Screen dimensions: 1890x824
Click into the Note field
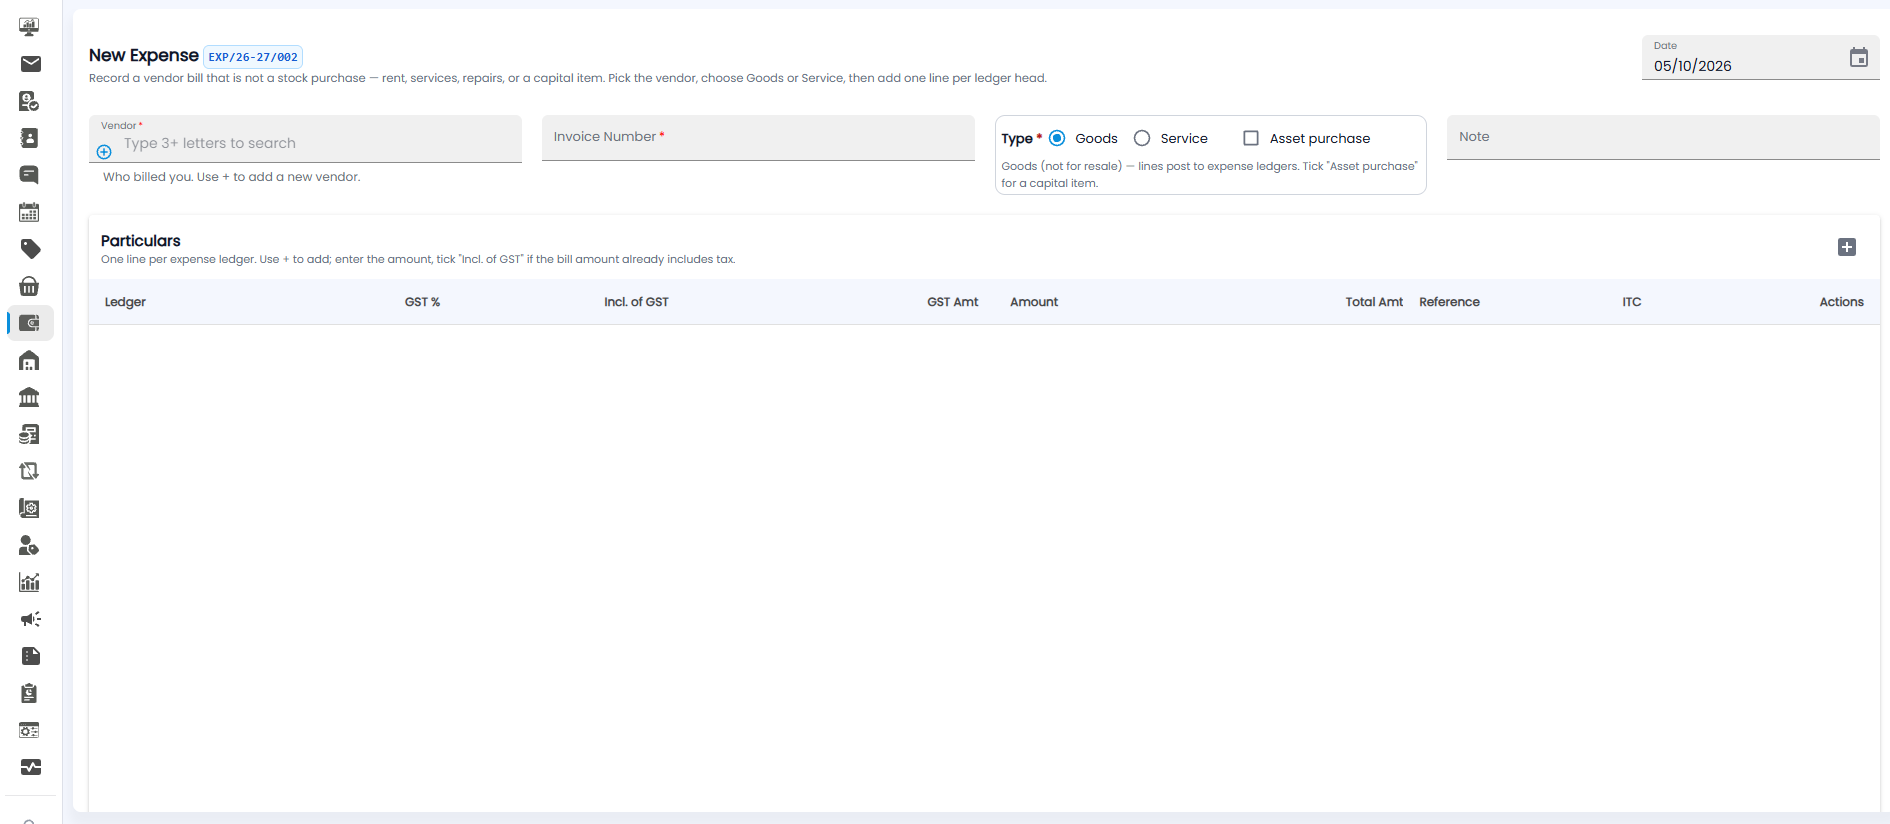click(x=1663, y=137)
